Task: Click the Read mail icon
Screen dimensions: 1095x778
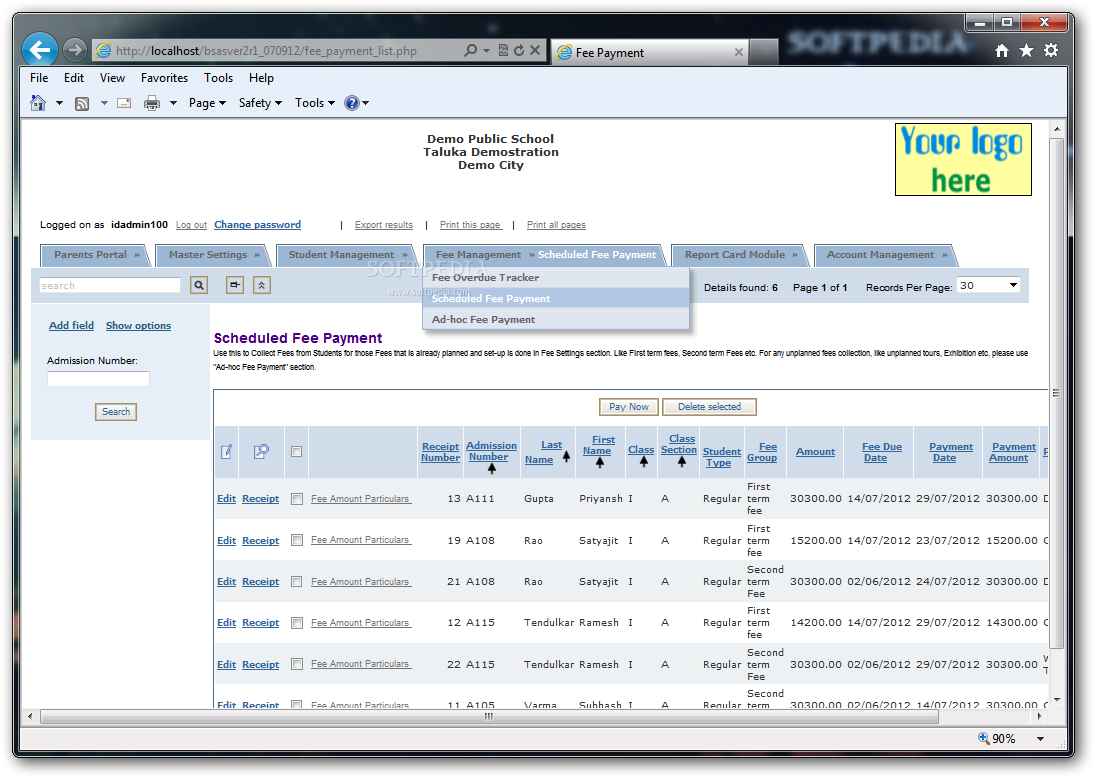Action: tap(124, 103)
